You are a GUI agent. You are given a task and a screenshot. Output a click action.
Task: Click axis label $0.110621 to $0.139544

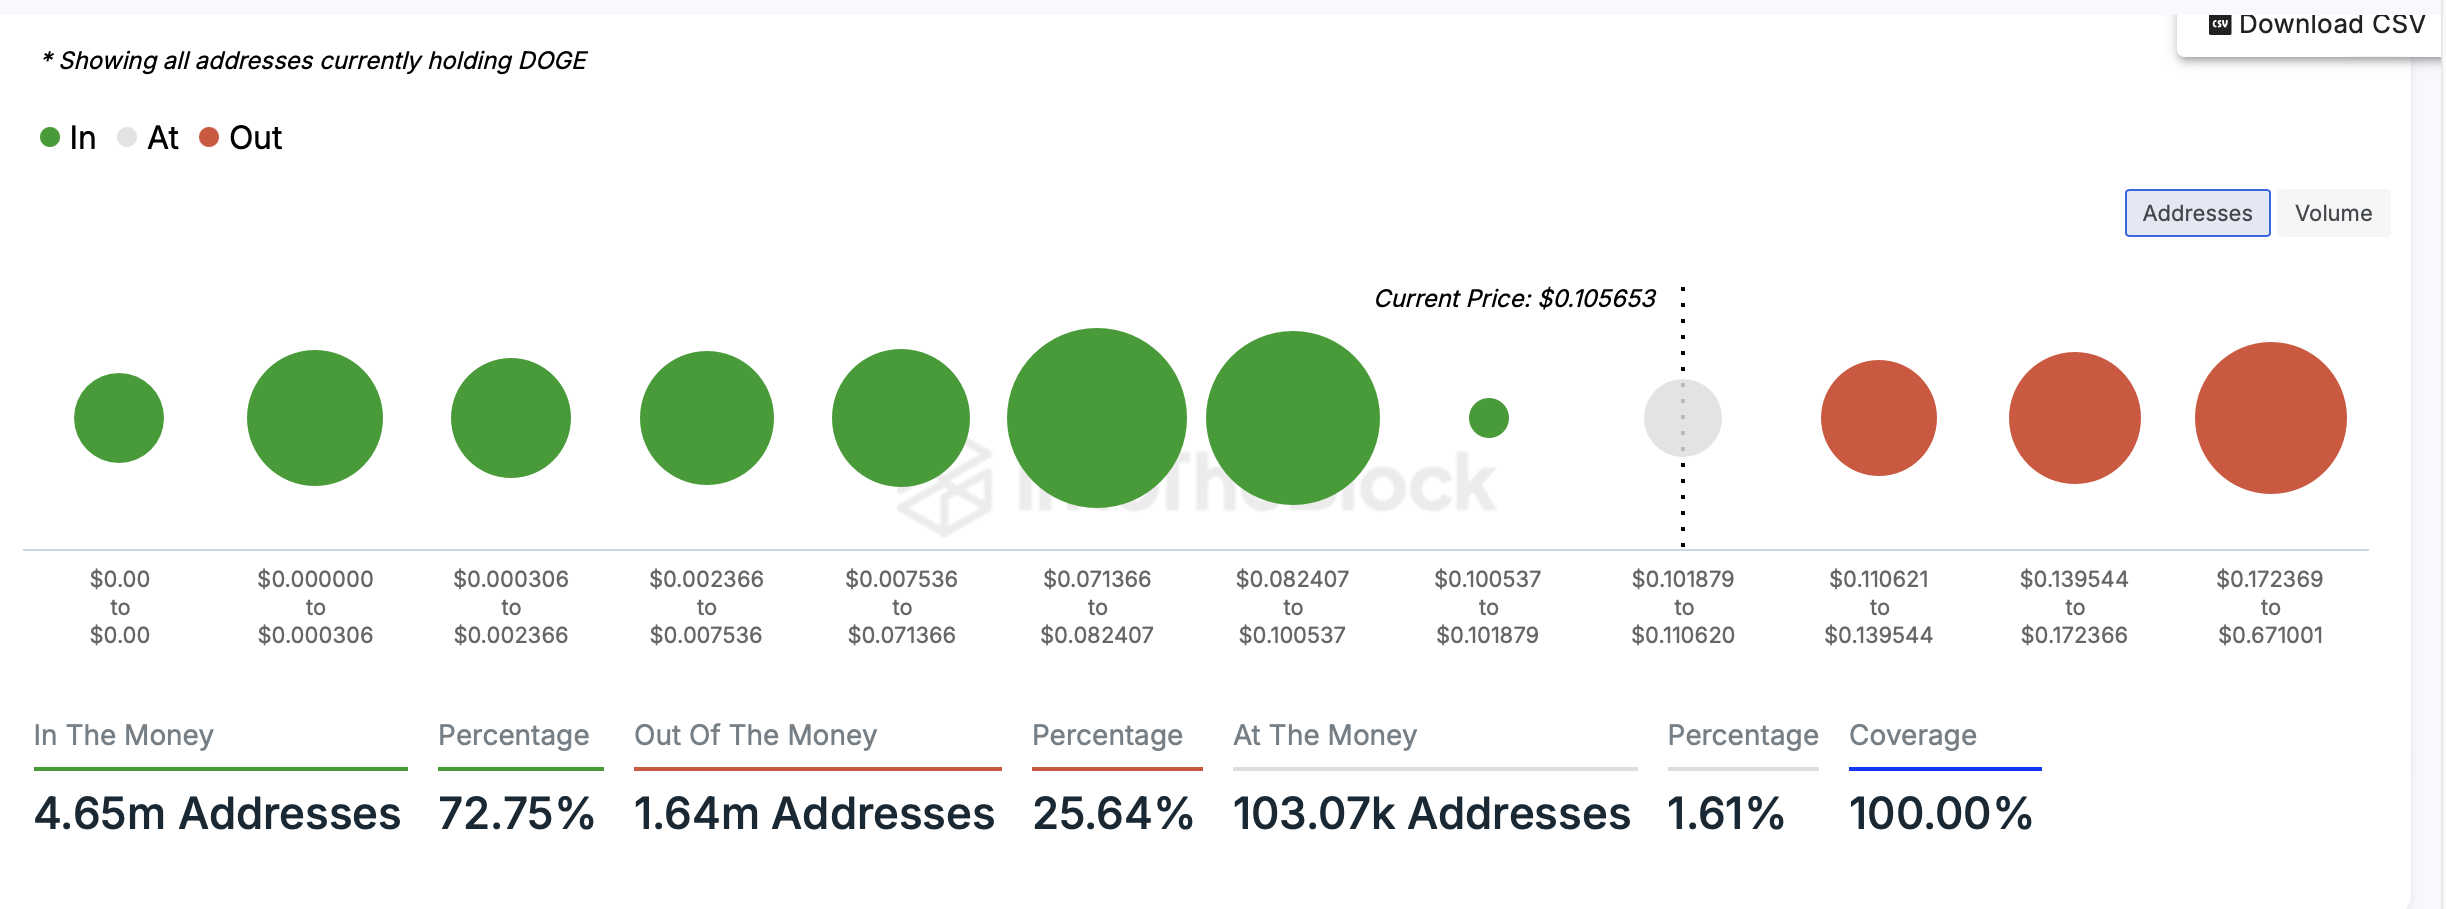pos(1879,607)
